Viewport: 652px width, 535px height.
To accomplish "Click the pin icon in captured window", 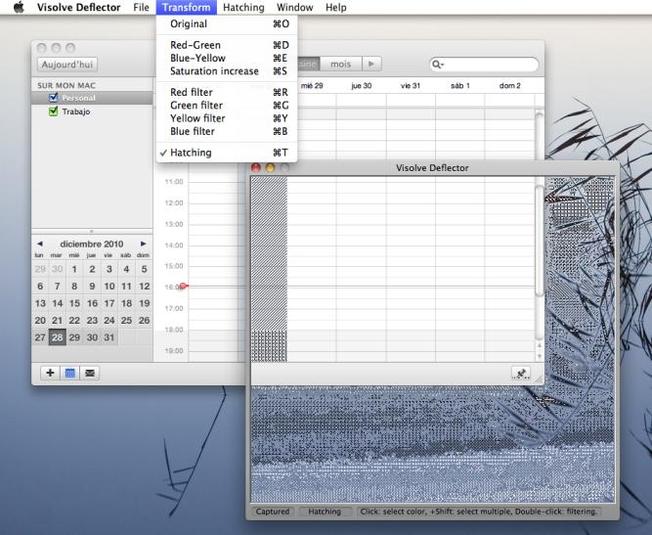I will click(521, 373).
